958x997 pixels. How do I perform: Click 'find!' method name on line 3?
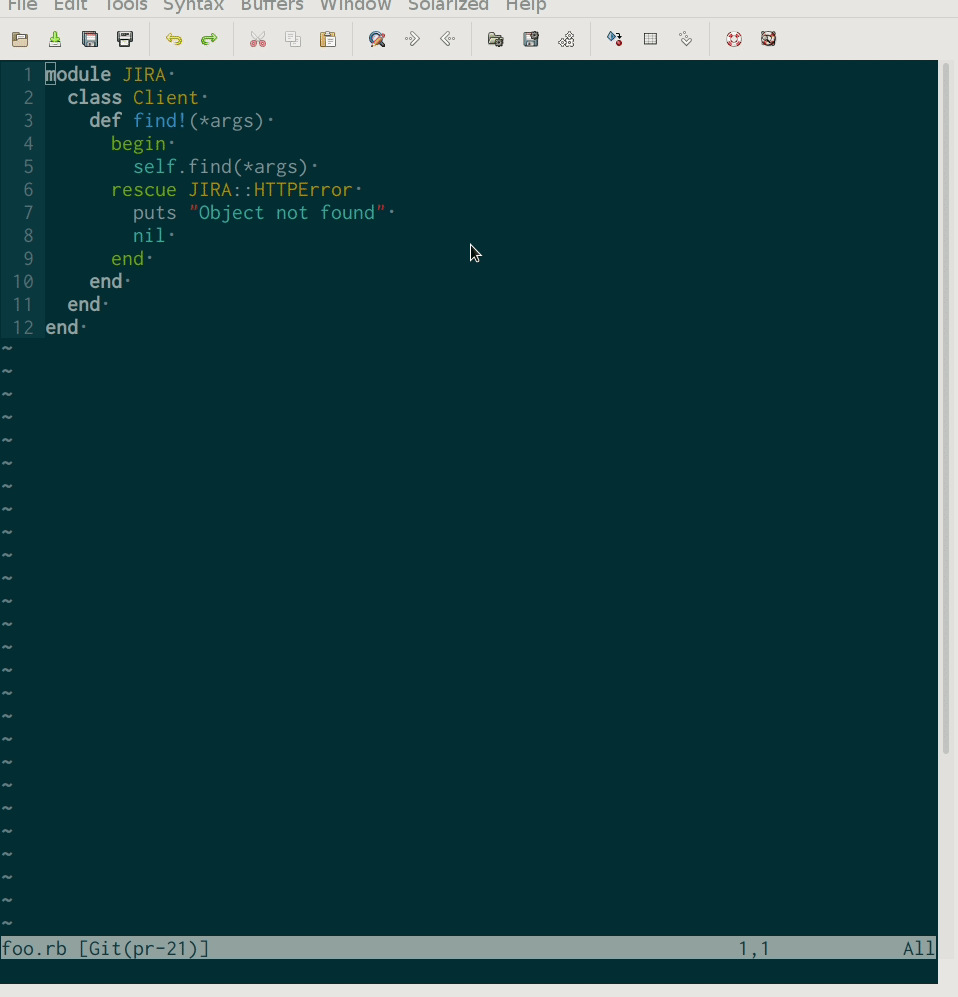pyautogui.click(x=160, y=120)
